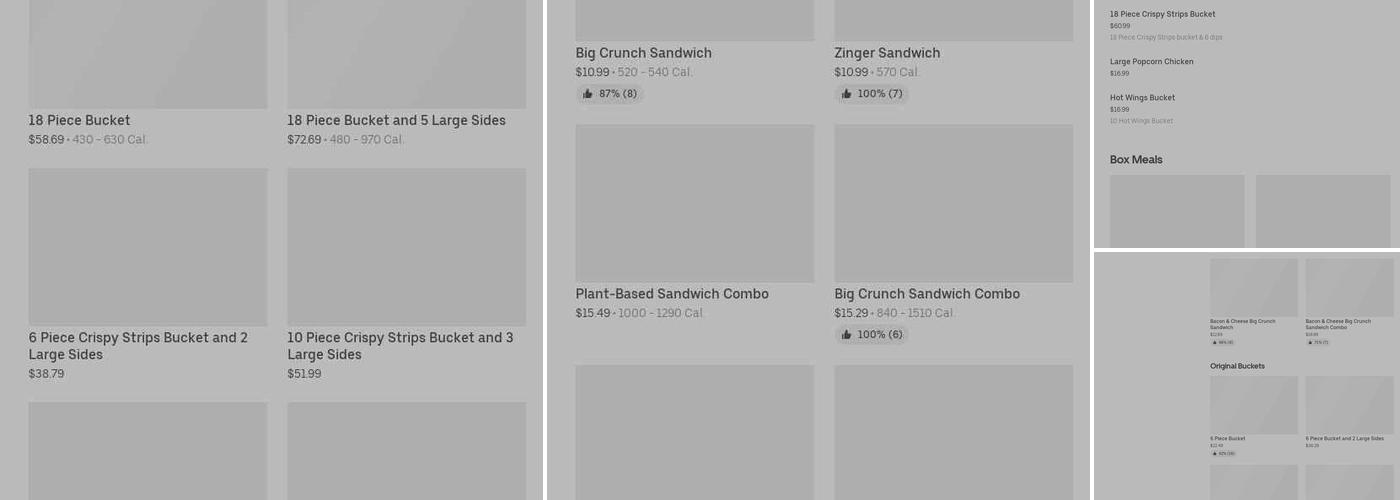Open the 18 Piece Crispy Strips Bucket list item
Image resolution: width=1400 pixels, height=500 pixels.
coord(1162,15)
